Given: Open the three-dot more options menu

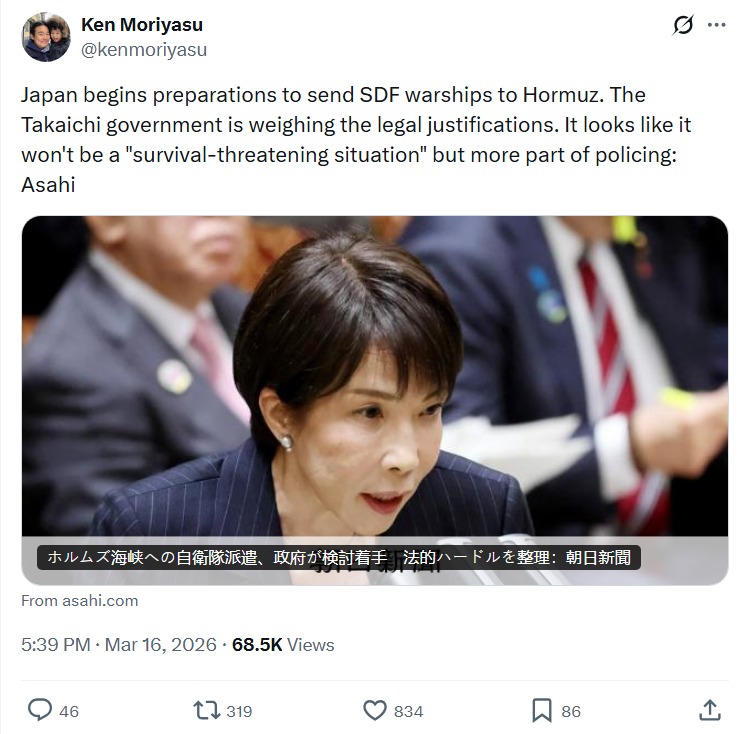Looking at the screenshot, I should tap(717, 25).
